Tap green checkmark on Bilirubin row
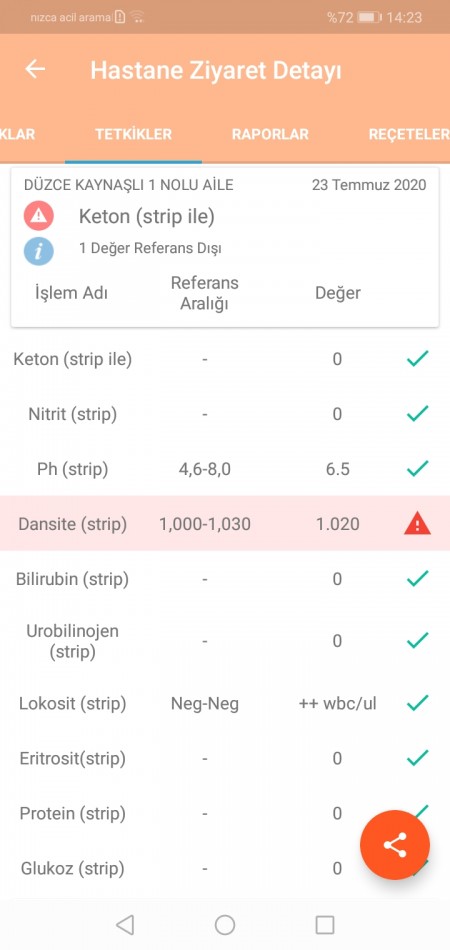Image resolution: width=450 pixels, height=950 pixels. pyautogui.click(x=417, y=579)
